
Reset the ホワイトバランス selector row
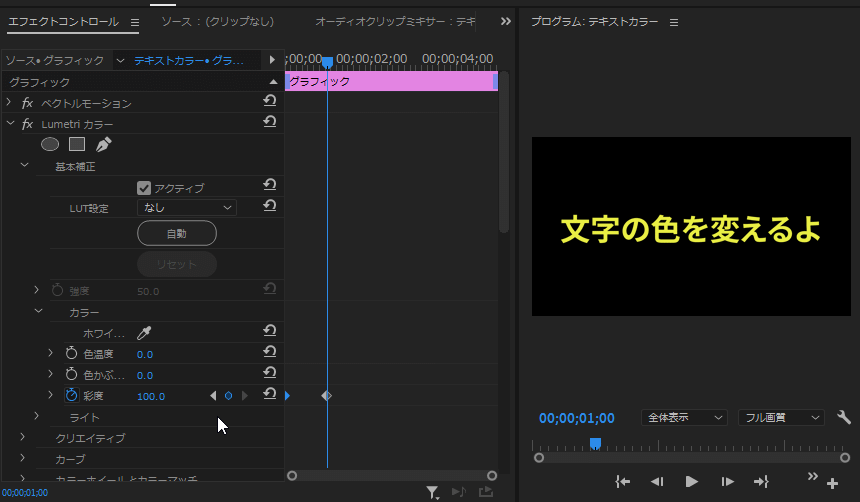pos(269,330)
